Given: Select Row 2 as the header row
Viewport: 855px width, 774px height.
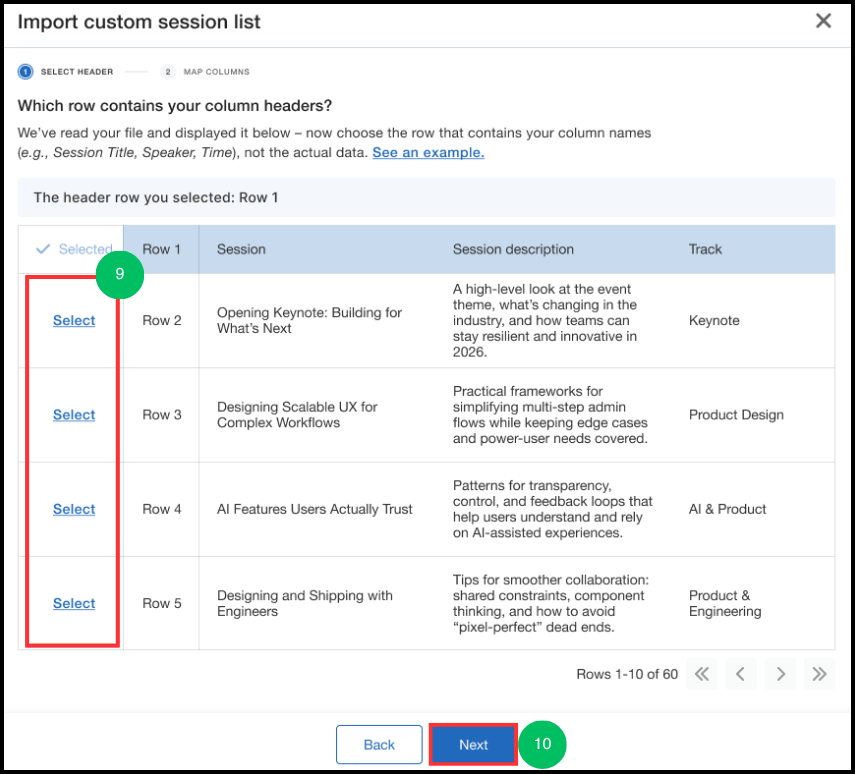Looking at the screenshot, I should tap(74, 320).
